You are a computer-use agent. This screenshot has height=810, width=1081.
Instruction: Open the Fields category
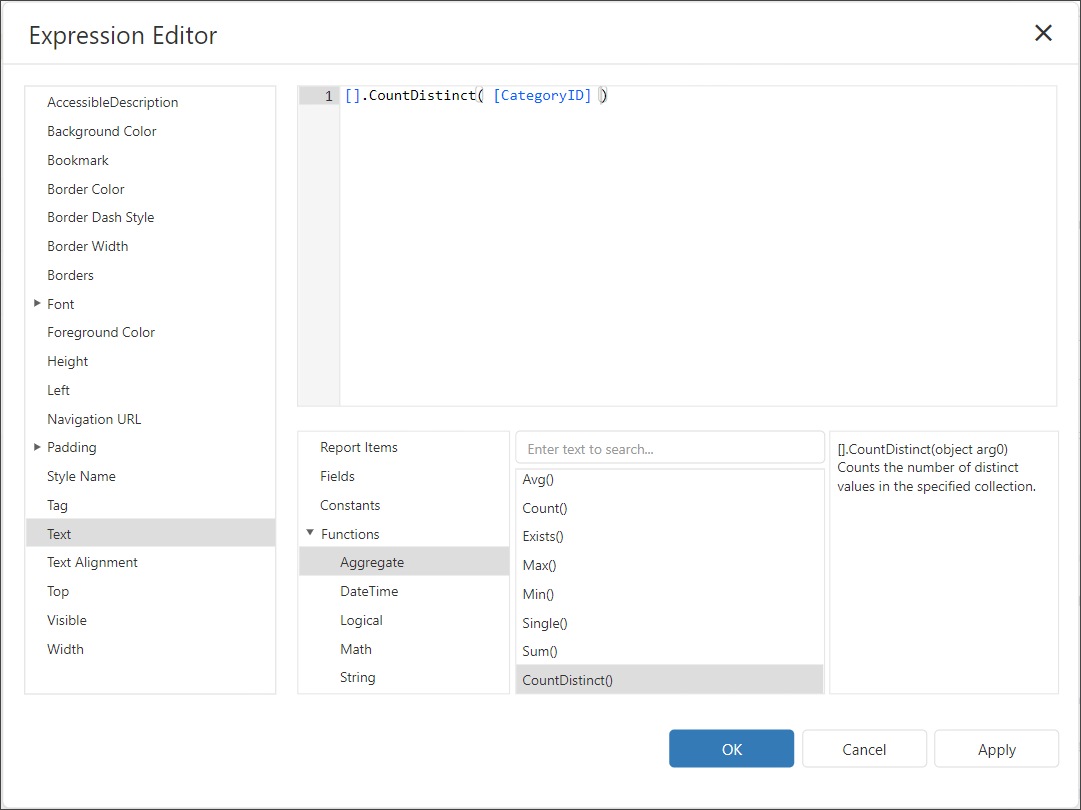click(x=404, y=476)
